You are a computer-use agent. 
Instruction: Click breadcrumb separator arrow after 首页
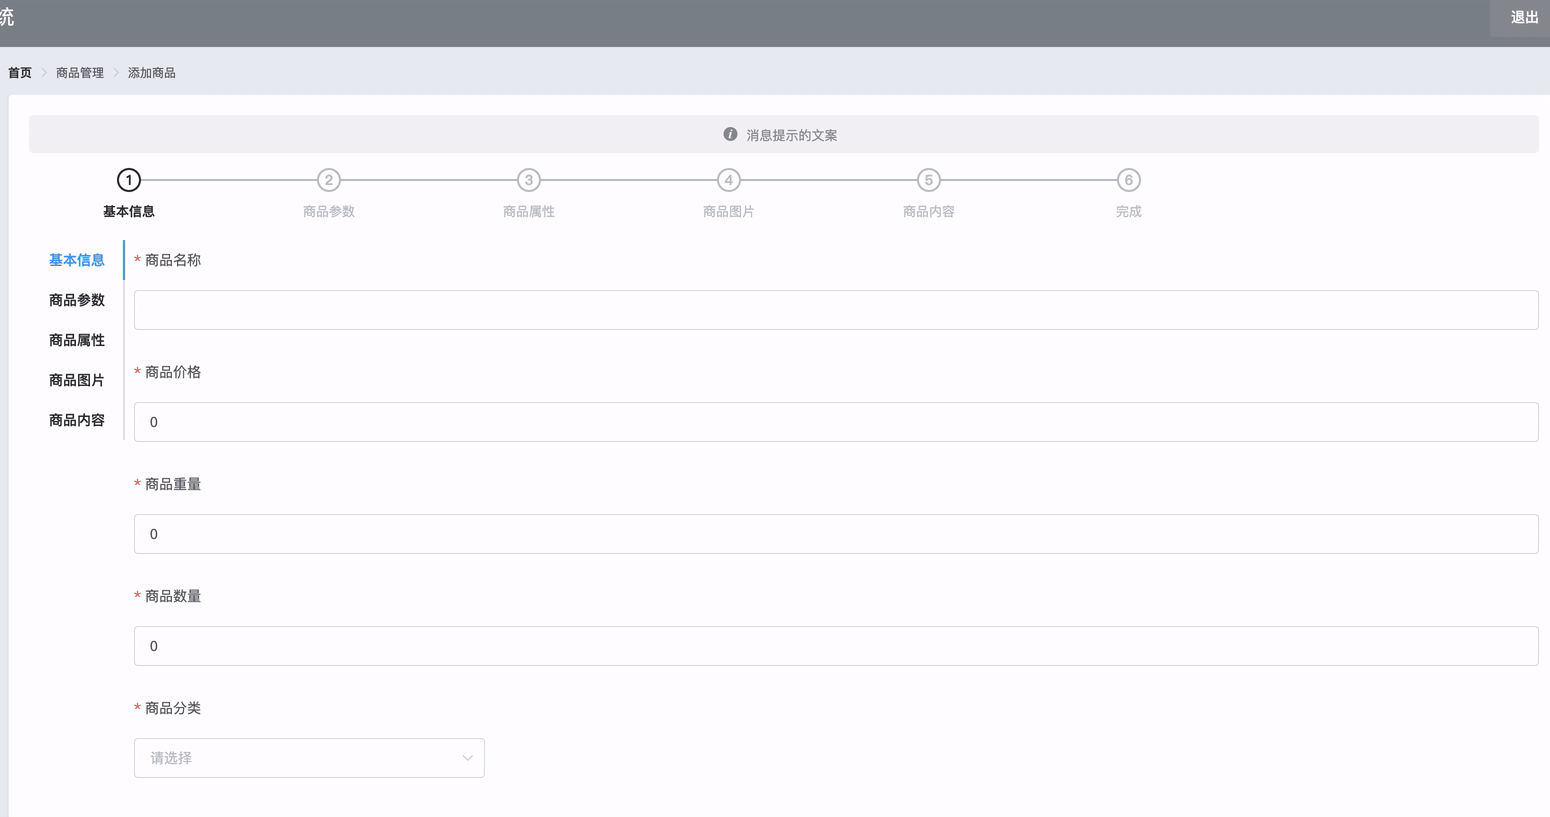click(x=44, y=73)
